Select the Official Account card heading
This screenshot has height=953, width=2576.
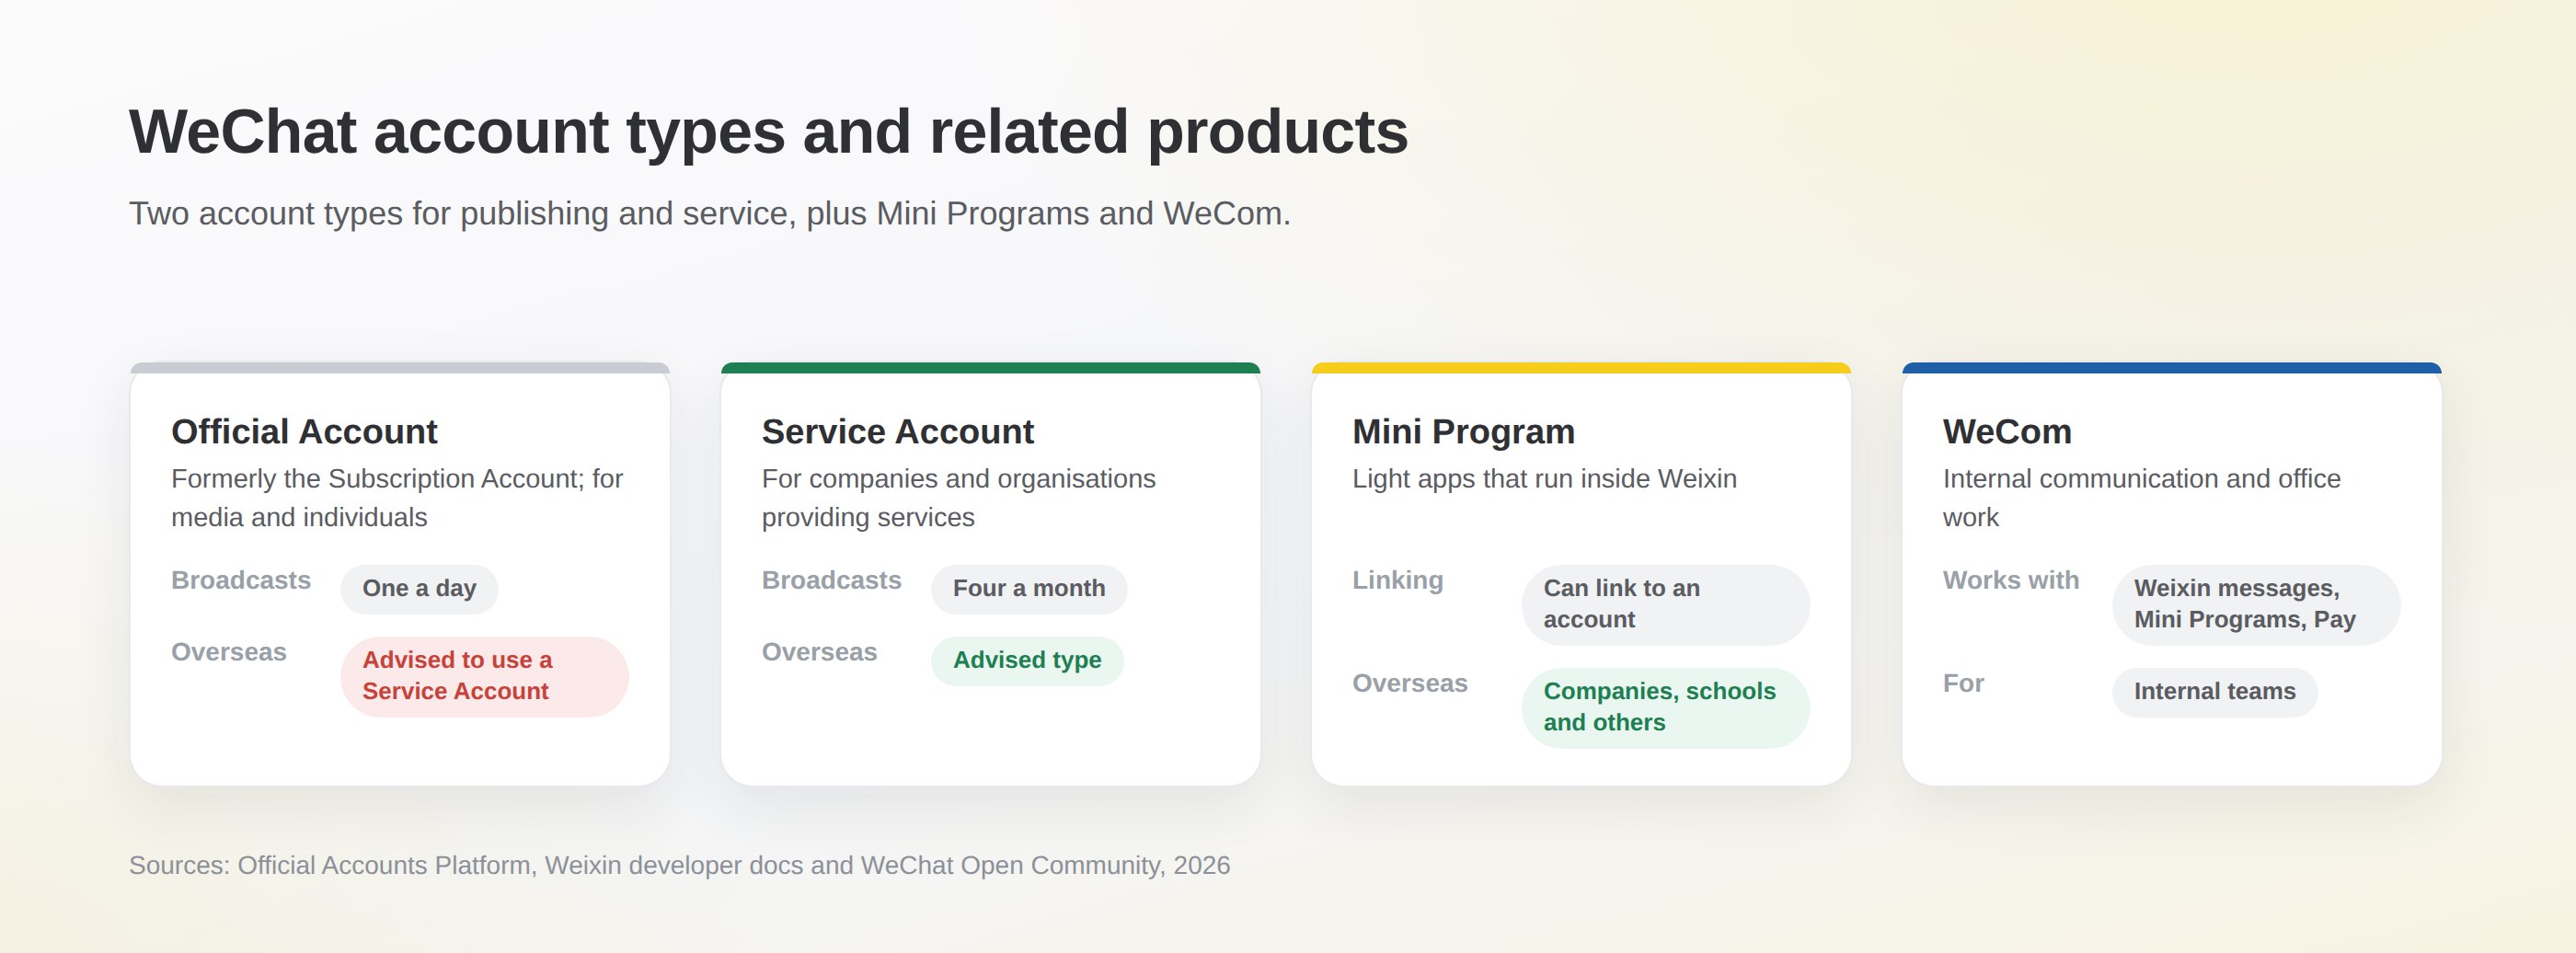click(x=304, y=431)
